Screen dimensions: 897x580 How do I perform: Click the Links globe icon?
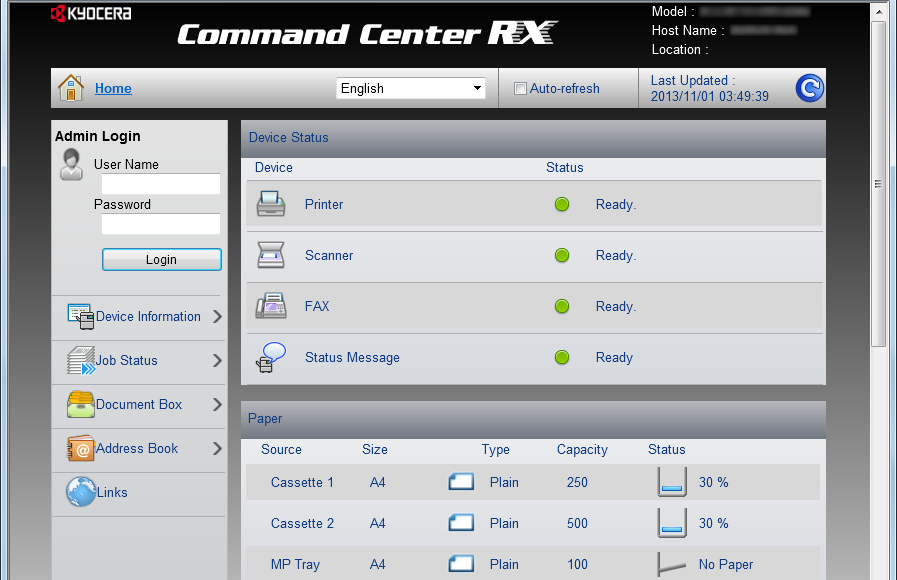[81, 492]
